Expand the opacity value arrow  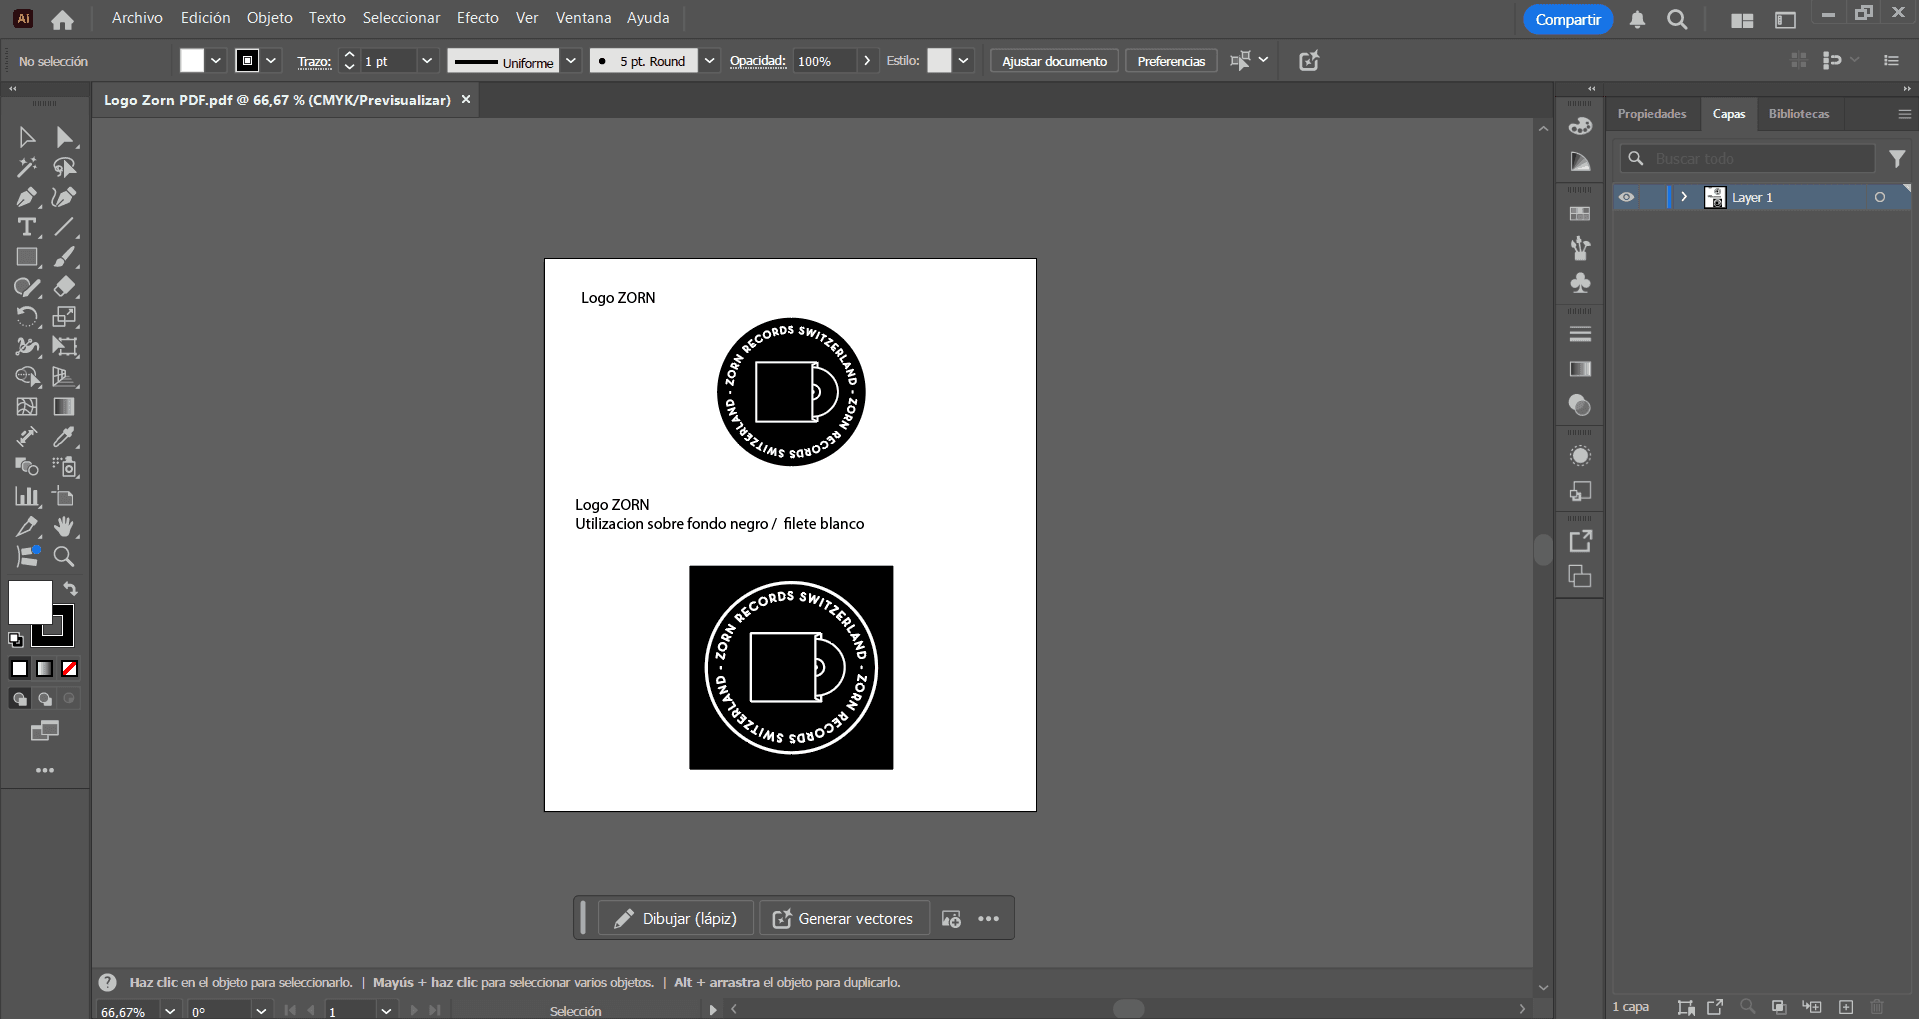coord(867,61)
